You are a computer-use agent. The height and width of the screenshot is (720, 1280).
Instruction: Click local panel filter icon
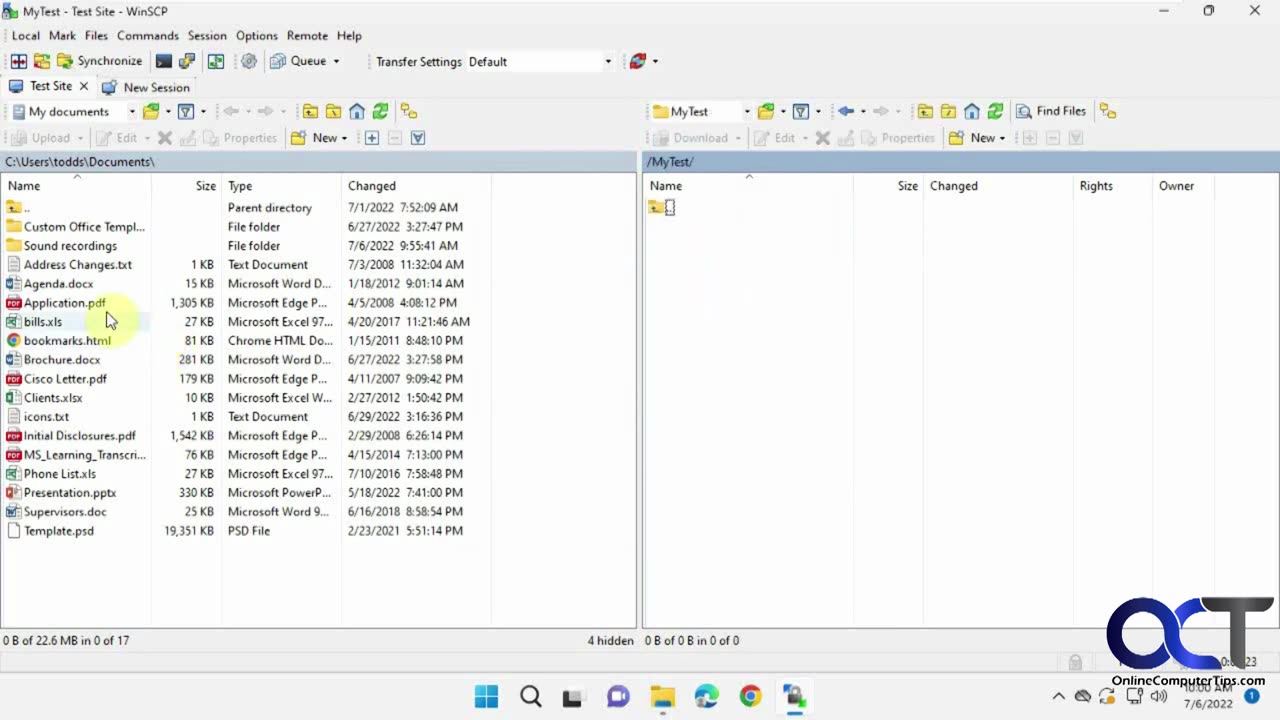tap(186, 111)
